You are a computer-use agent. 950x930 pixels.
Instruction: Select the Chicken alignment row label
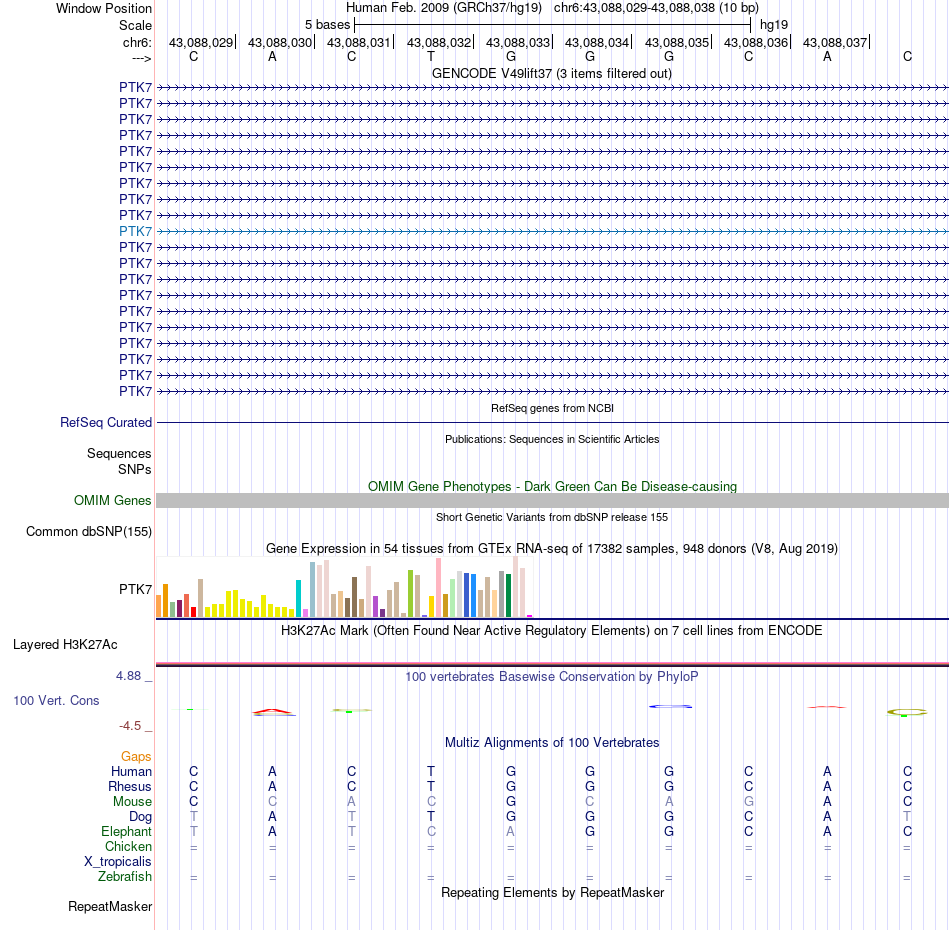click(x=128, y=846)
